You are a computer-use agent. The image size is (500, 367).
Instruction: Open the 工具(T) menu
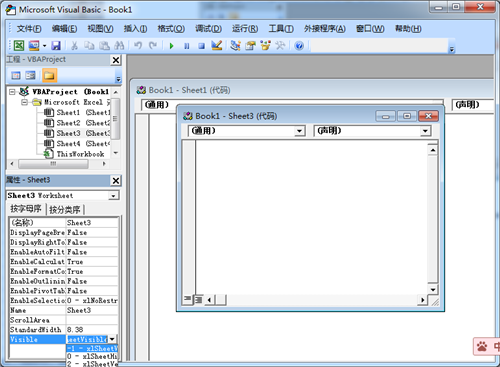click(281, 29)
